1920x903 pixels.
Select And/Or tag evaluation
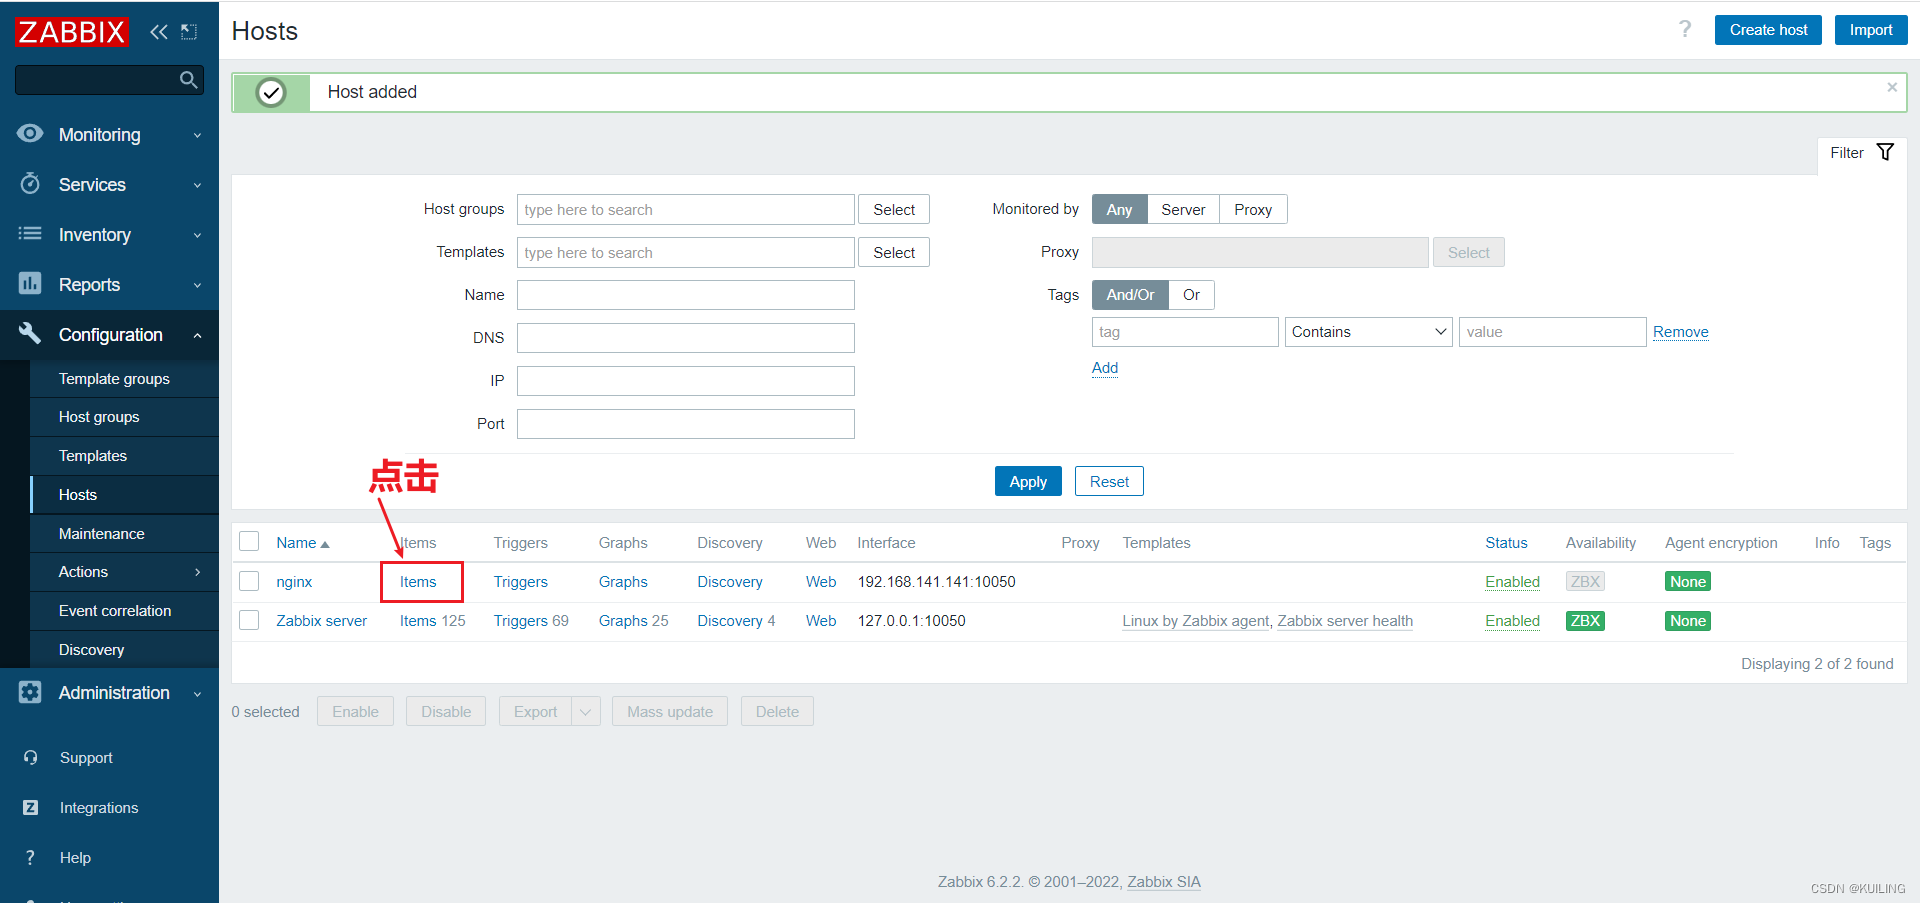point(1130,295)
